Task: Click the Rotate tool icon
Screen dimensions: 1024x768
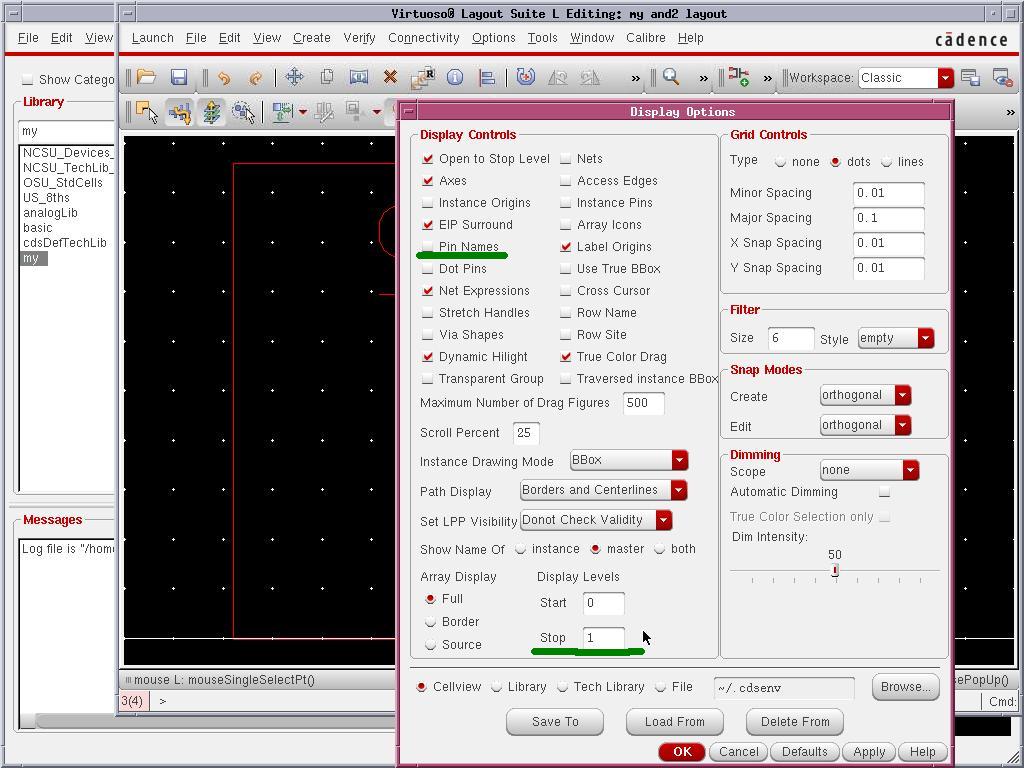Action: click(525, 77)
